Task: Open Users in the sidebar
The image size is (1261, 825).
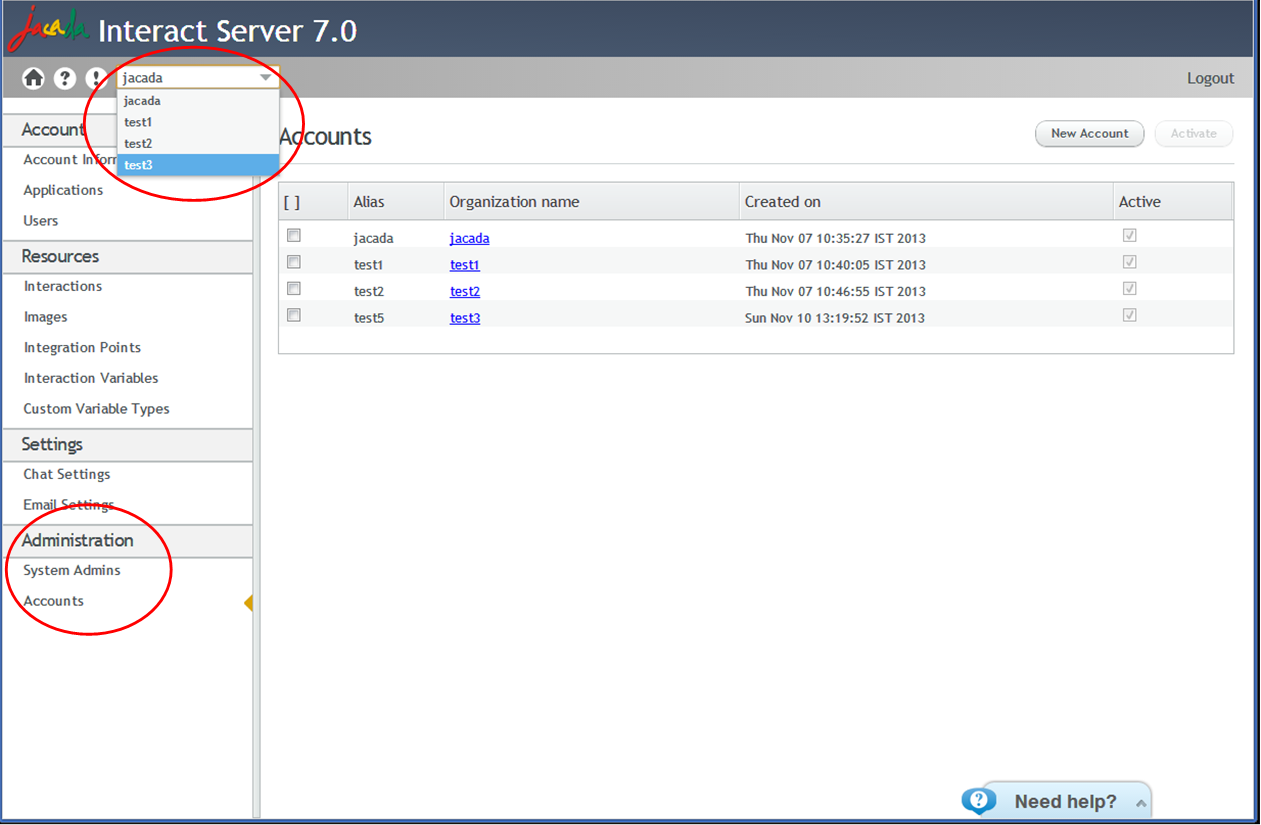Action: click(x=41, y=221)
